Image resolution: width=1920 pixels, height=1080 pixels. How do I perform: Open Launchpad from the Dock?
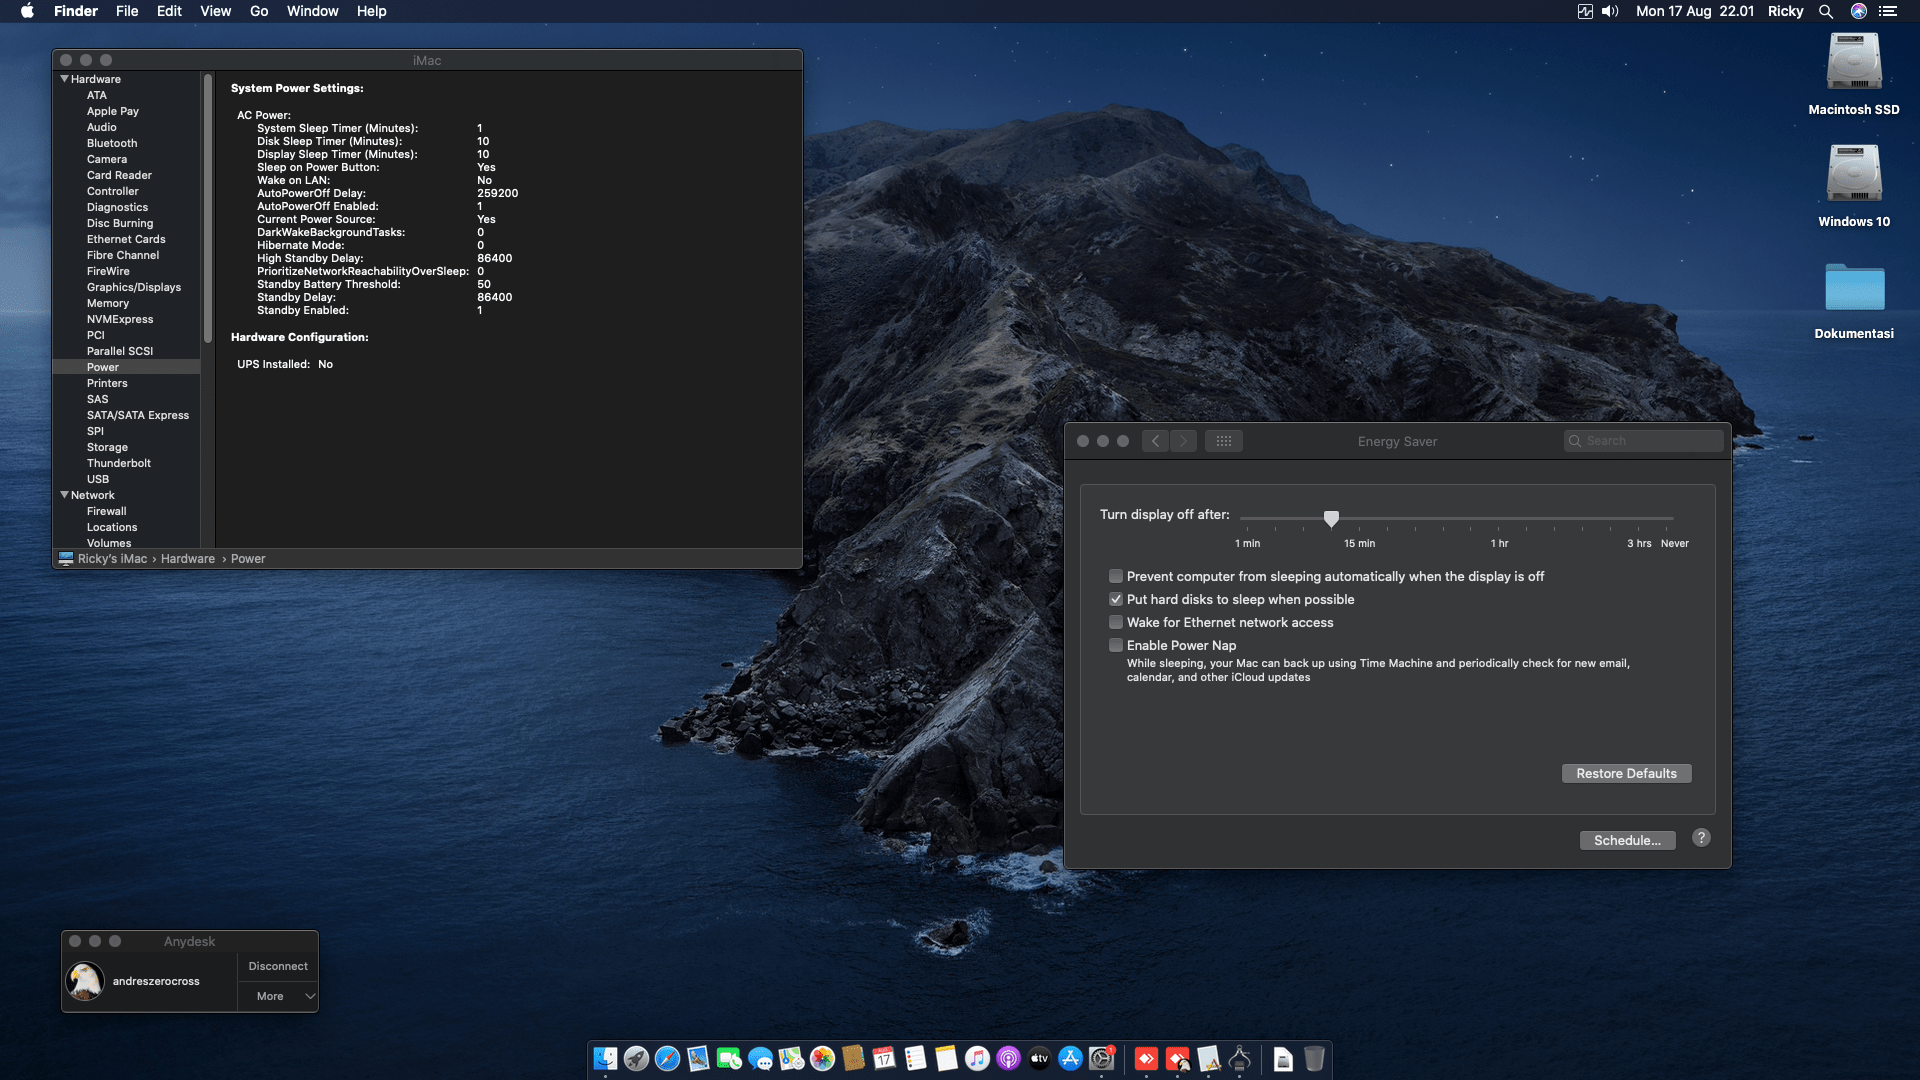click(x=636, y=1058)
